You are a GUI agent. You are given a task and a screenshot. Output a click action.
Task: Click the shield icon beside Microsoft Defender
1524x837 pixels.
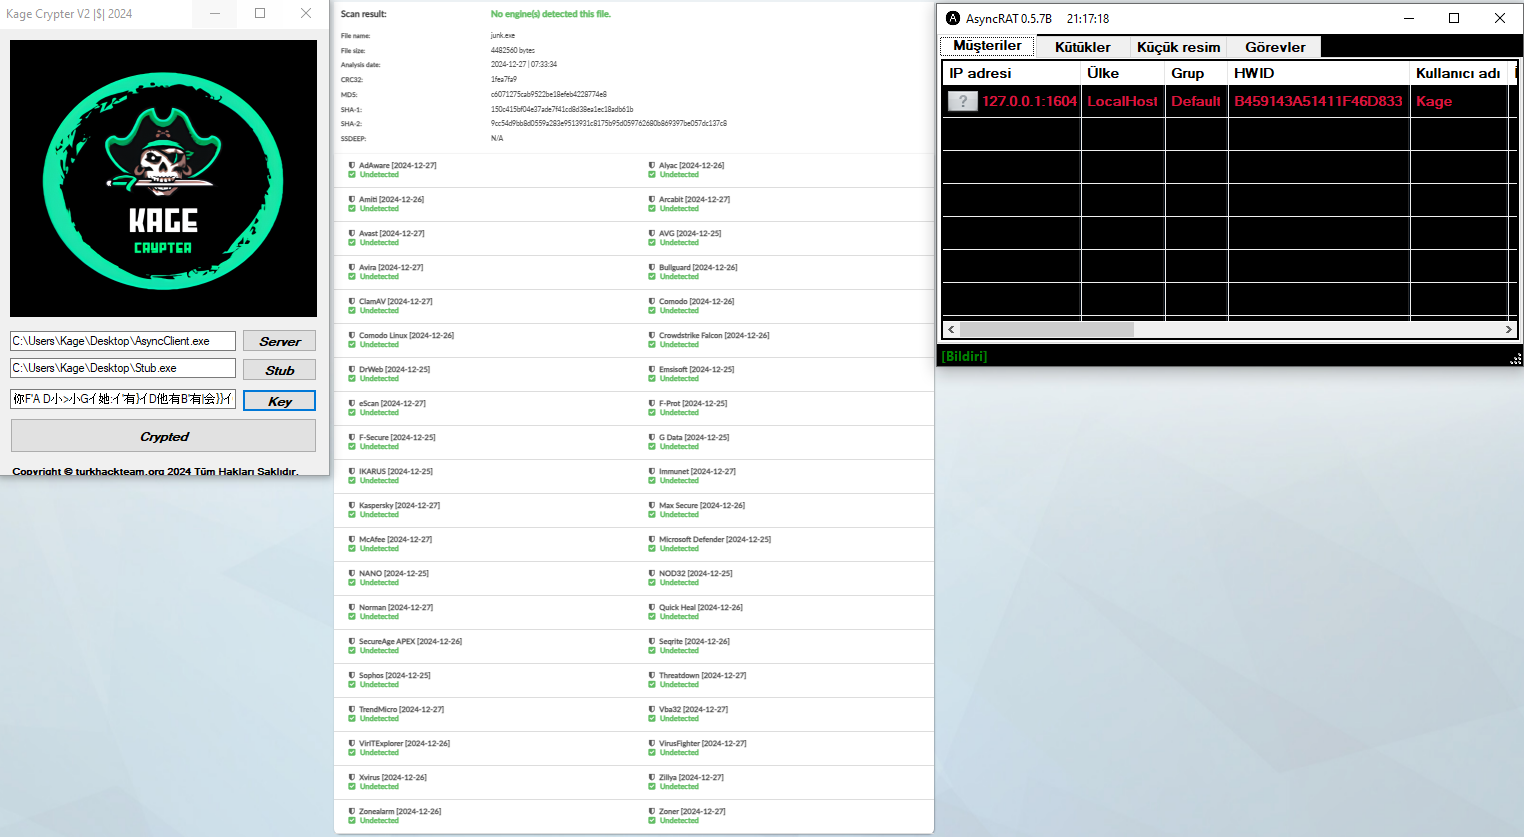tap(652, 539)
